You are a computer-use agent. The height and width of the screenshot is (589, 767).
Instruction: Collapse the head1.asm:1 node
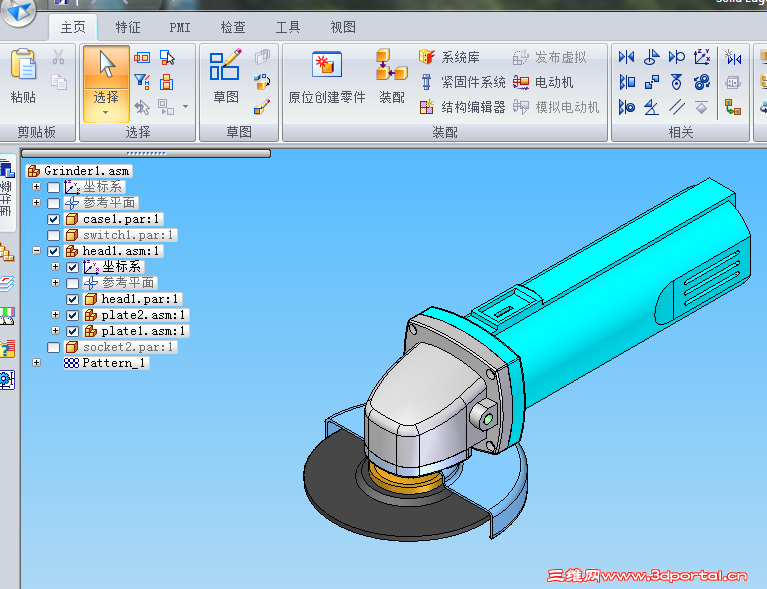37,250
